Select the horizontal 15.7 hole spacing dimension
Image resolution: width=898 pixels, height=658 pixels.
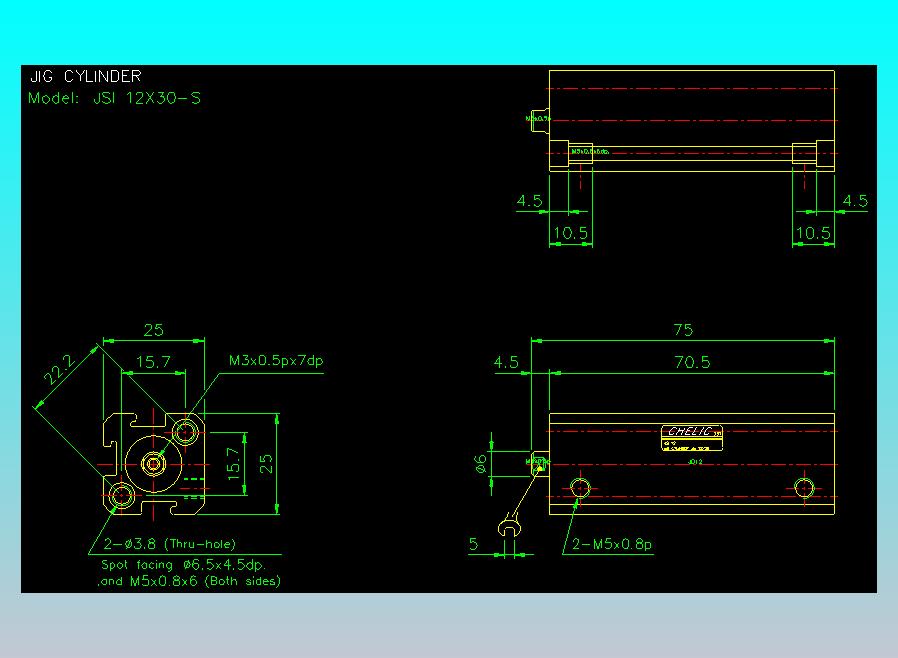pos(153,362)
